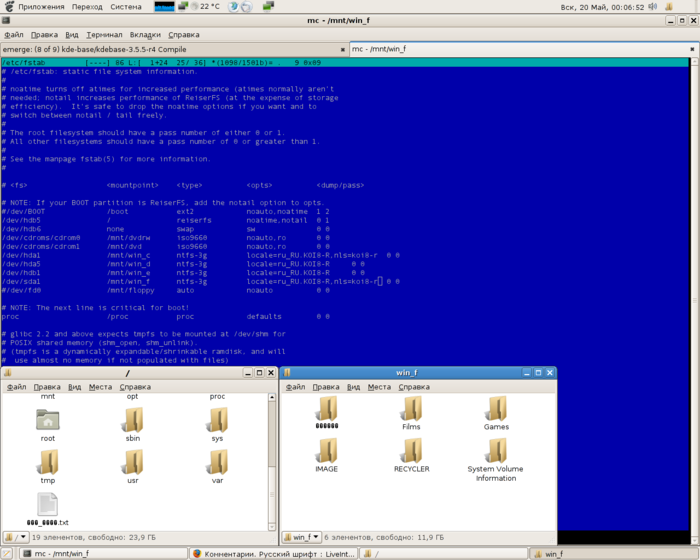Click scrollbar down arrow in / window
The image size is (700, 560).
(272, 527)
